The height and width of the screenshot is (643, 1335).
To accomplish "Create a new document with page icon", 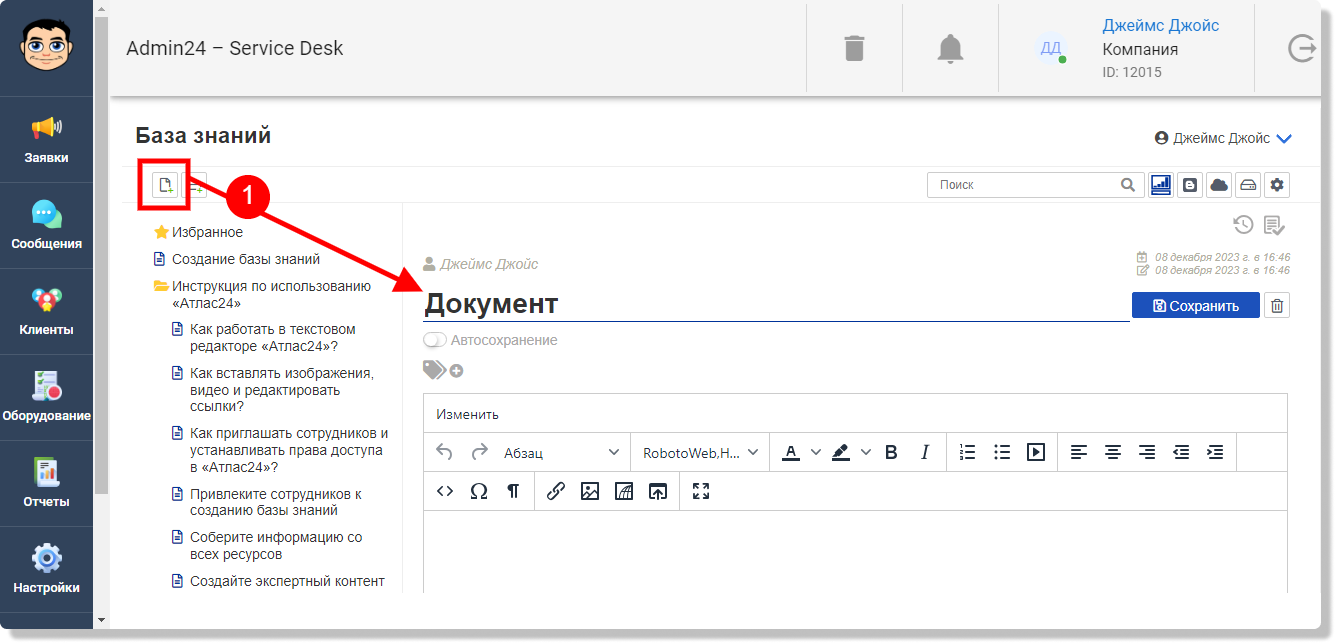I will pyautogui.click(x=166, y=185).
